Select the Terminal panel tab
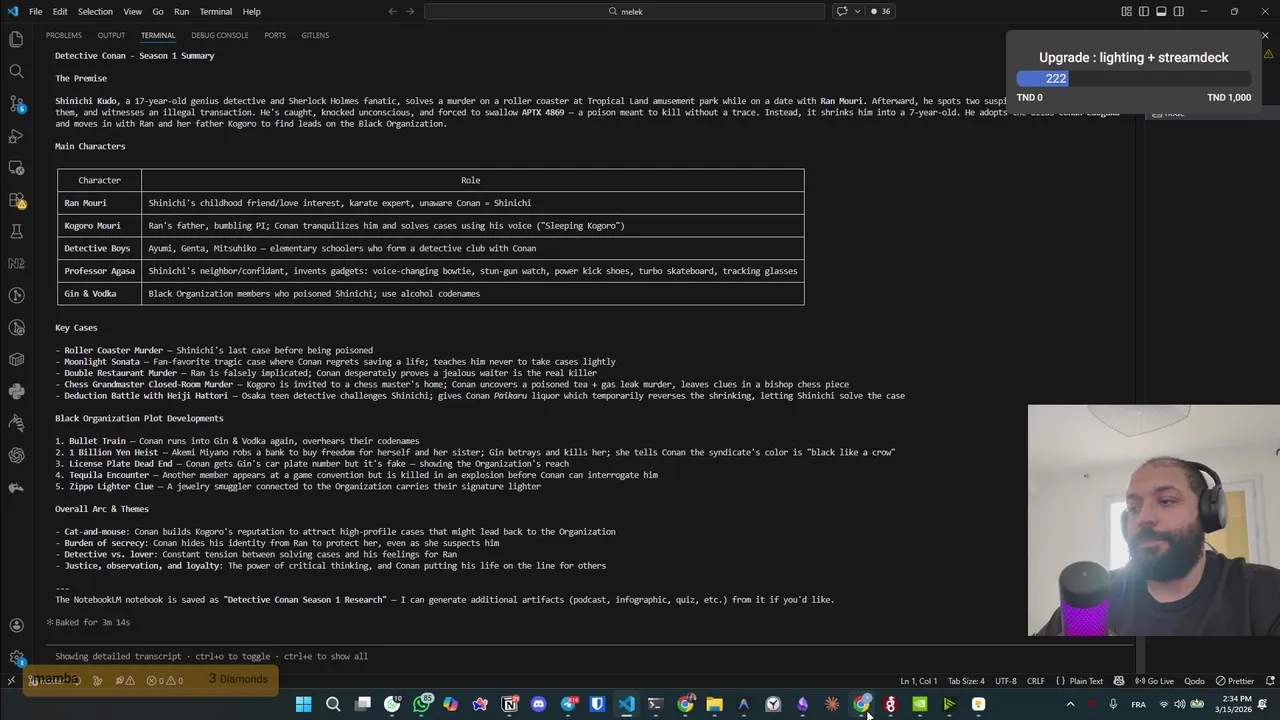 158,35
